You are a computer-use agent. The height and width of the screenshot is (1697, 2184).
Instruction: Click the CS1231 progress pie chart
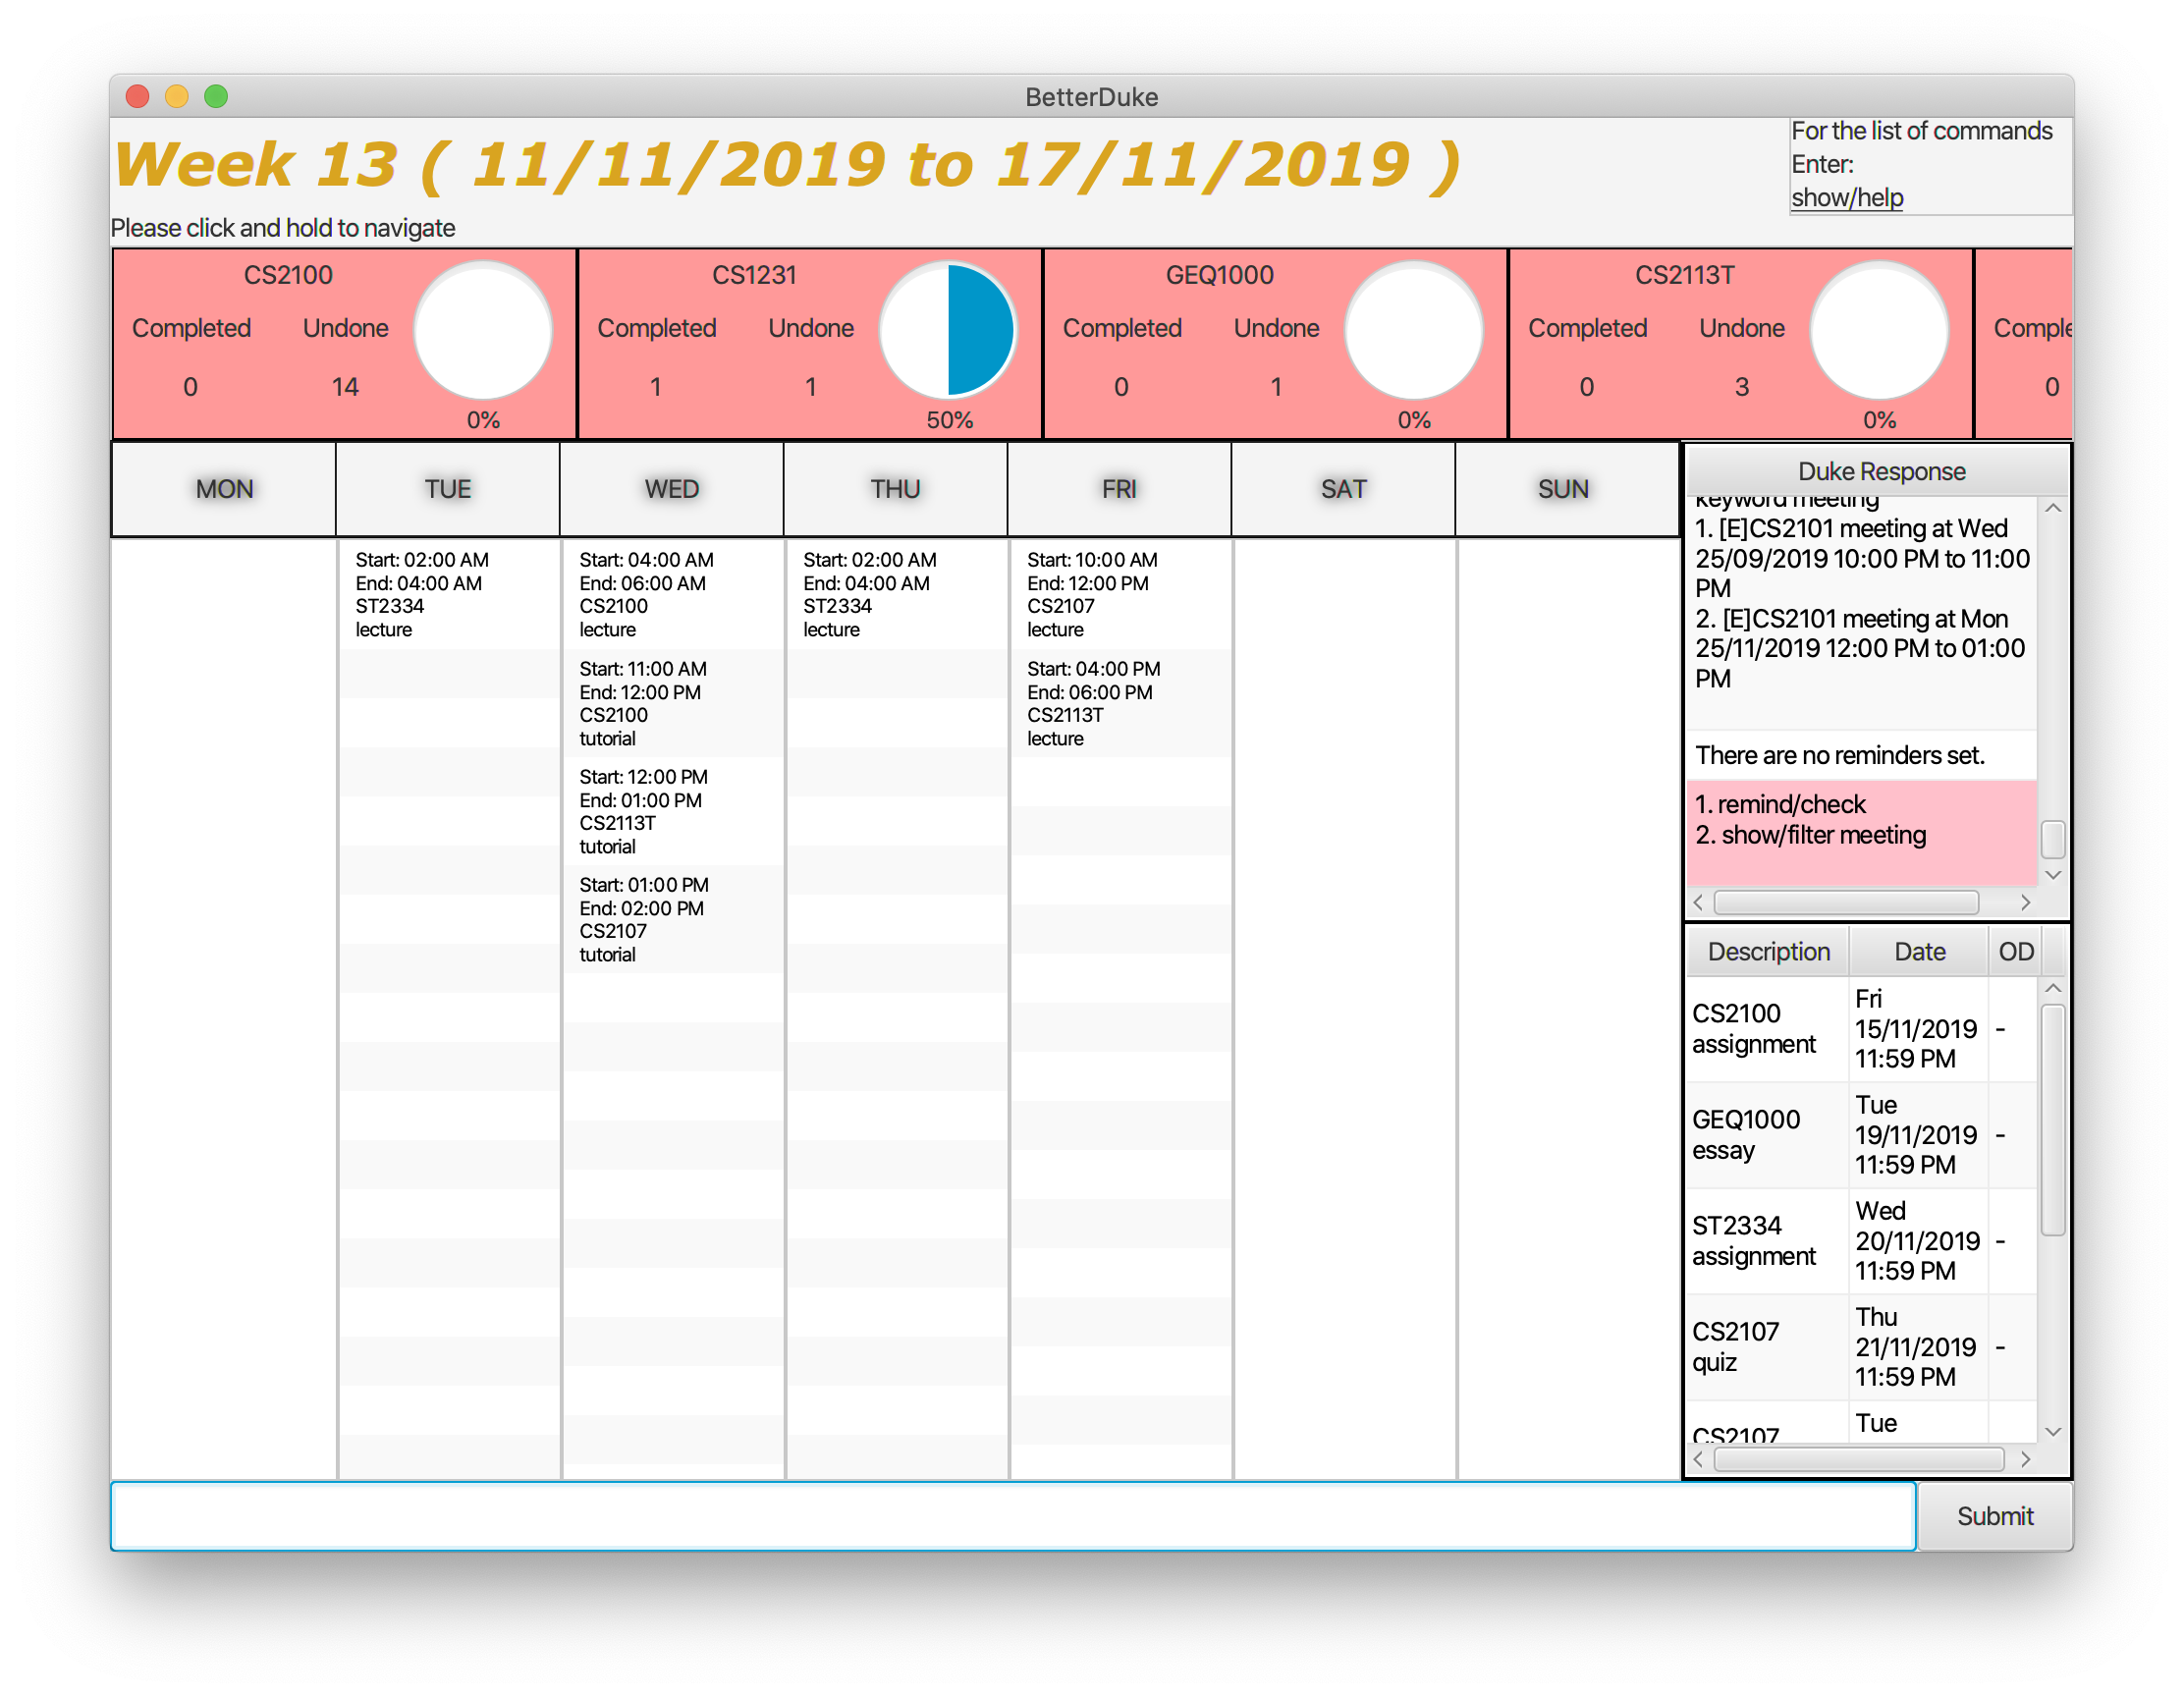948,330
